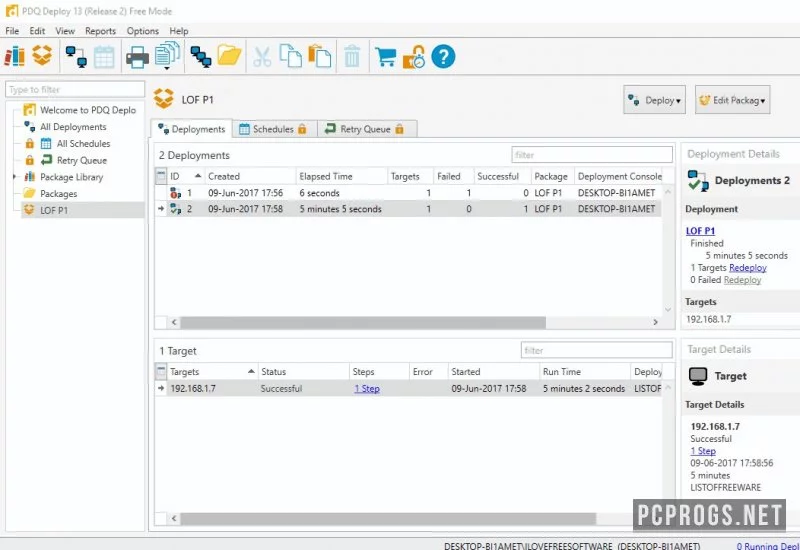Click Redeploy link next to 1 Targets
800x550 pixels.
[x=747, y=267]
